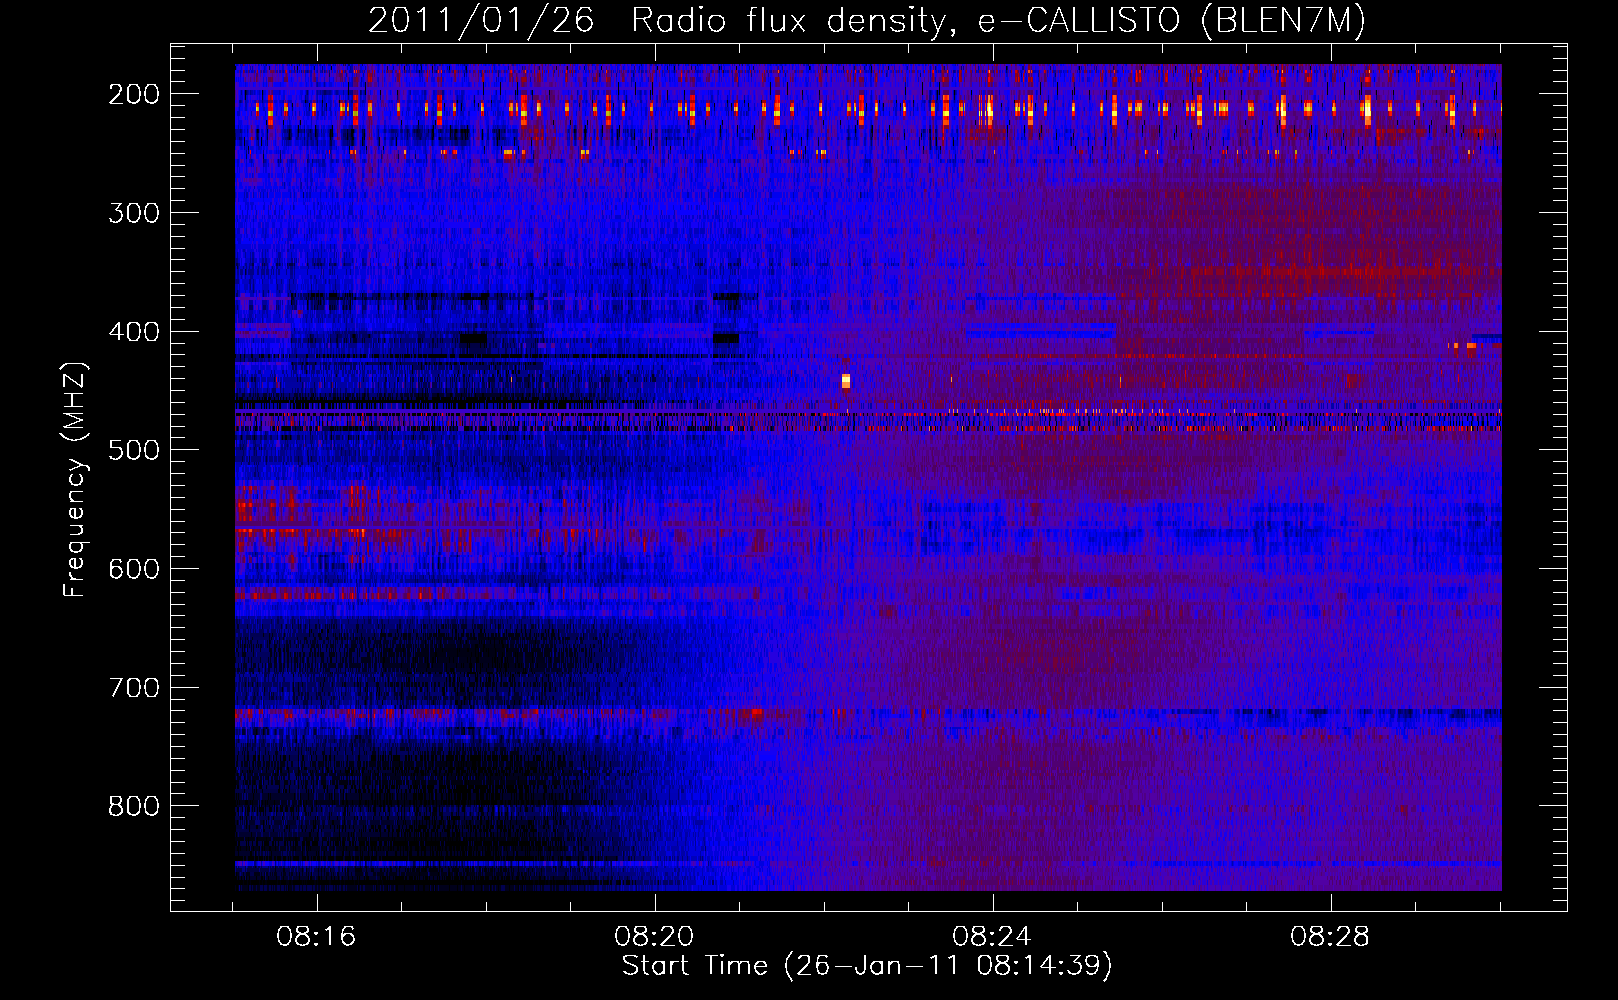This screenshot has width=1618, height=1000.
Task: Click the 500 frequency tick label
Action: tap(133, 450)
